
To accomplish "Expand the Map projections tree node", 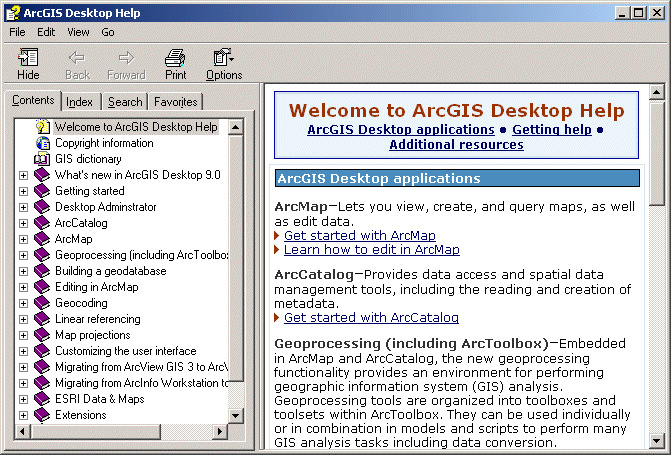I will coord(24,335).
